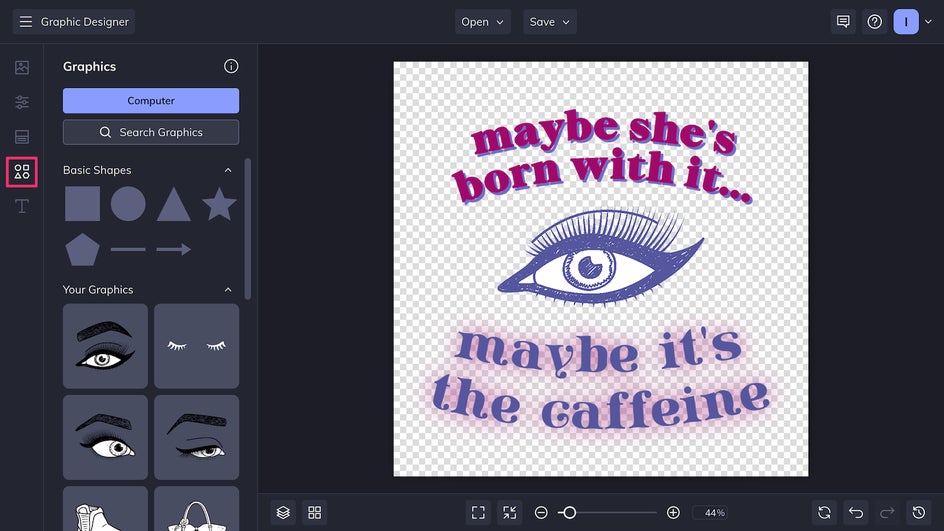Screen dimensions: 944x531
Task: Click the Search Graphics field
Action: 151,132
